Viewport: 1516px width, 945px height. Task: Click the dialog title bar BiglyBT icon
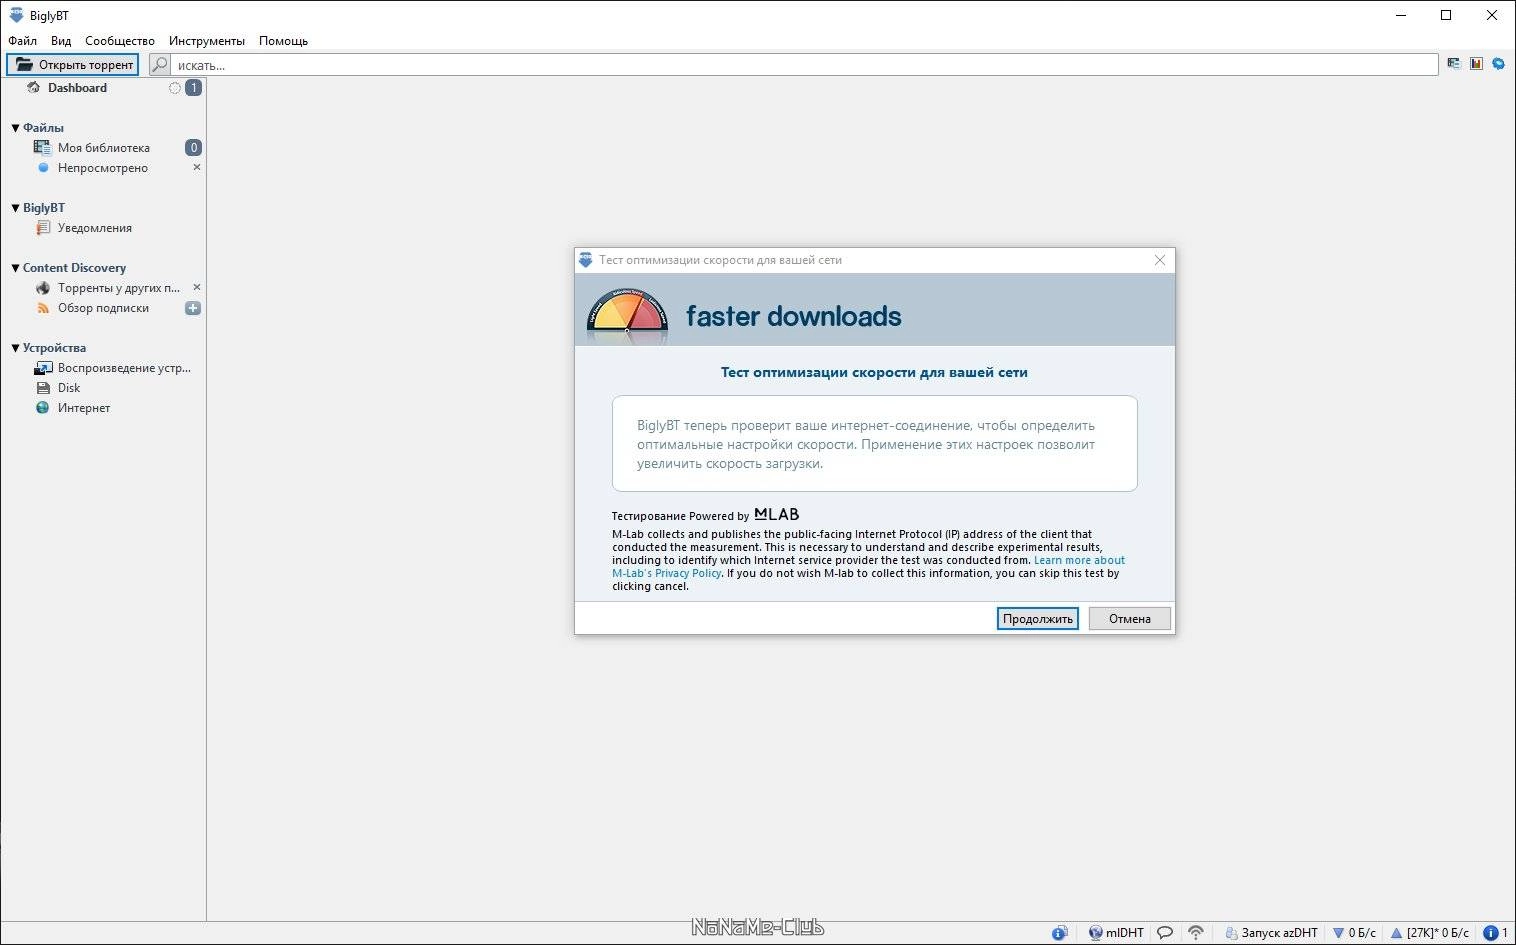(586, 260)
